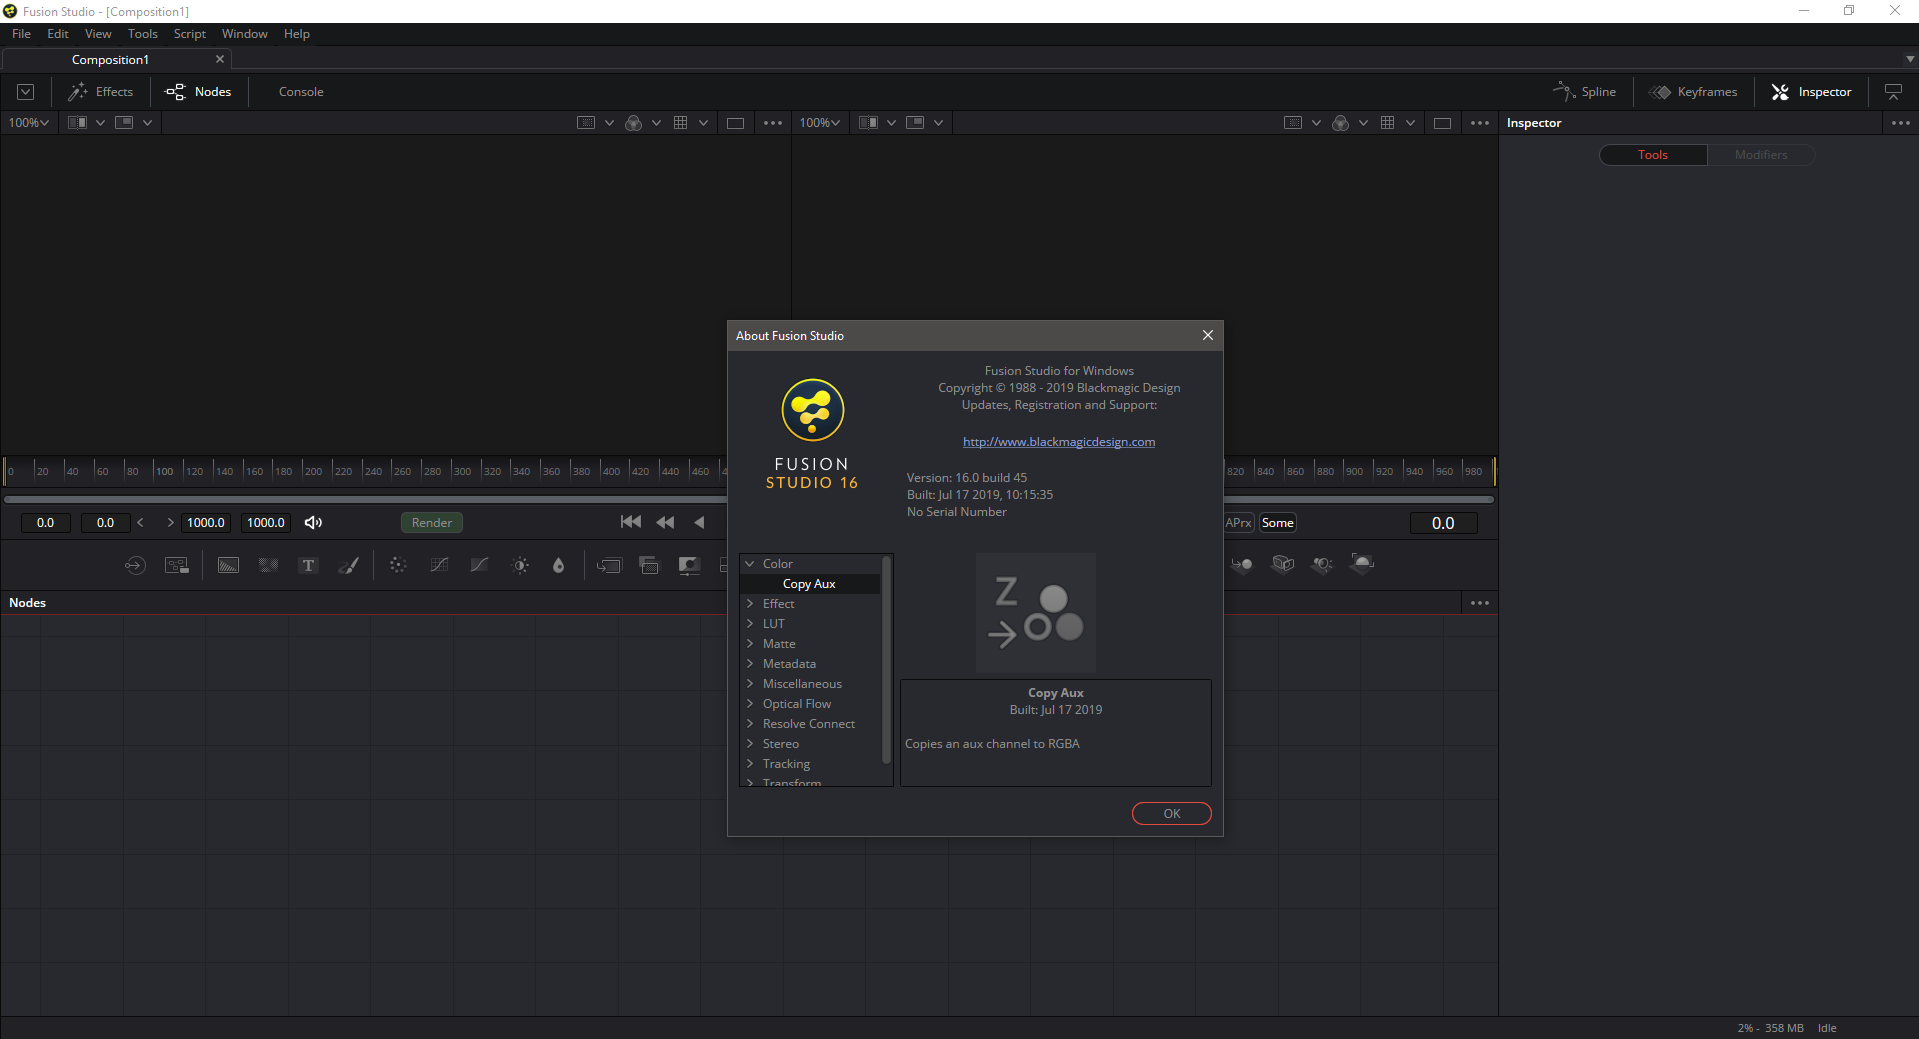1919x1039 pixels.
Task: Collapse the Color category in About list
Action: coord(749,564)
